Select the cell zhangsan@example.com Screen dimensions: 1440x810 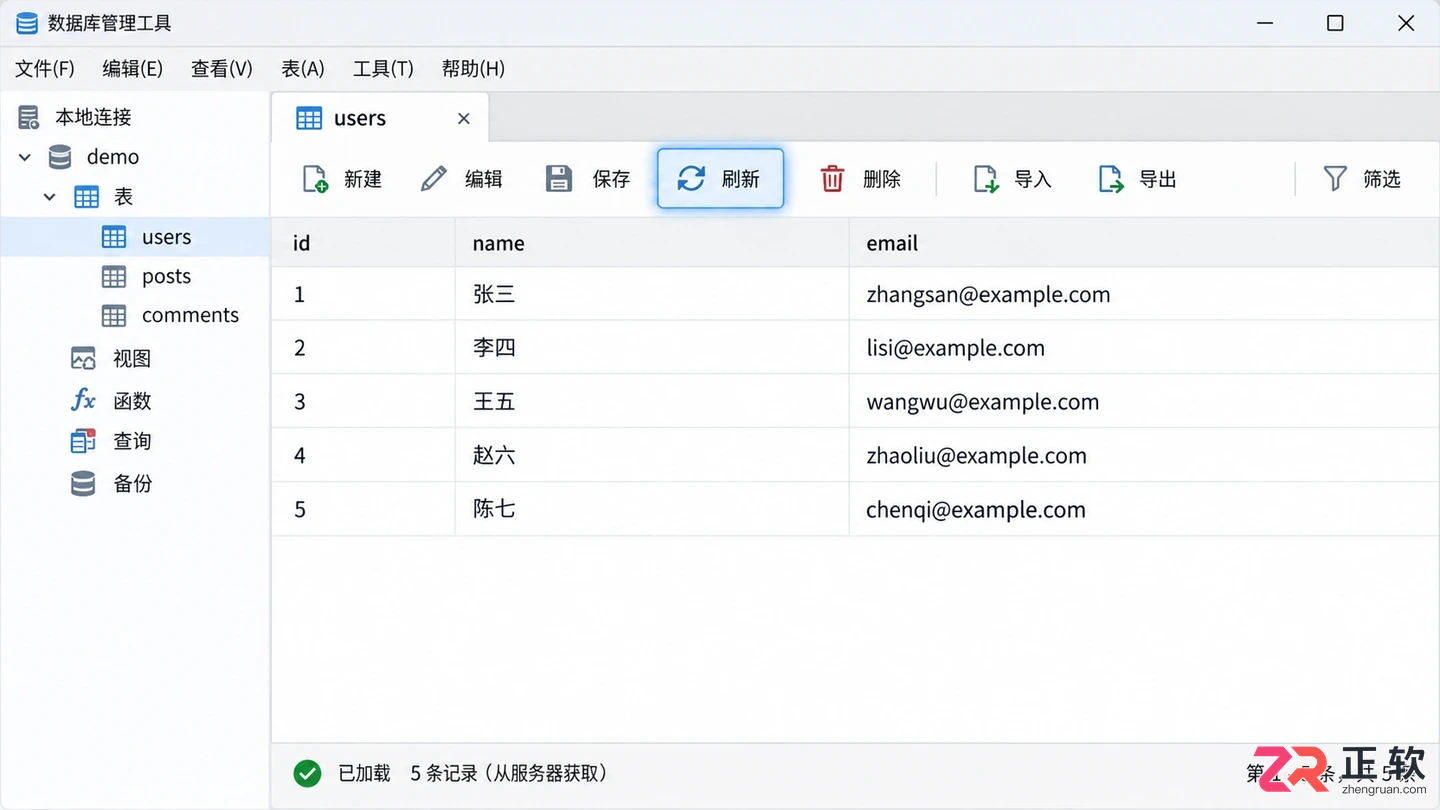click(1144, 294)
